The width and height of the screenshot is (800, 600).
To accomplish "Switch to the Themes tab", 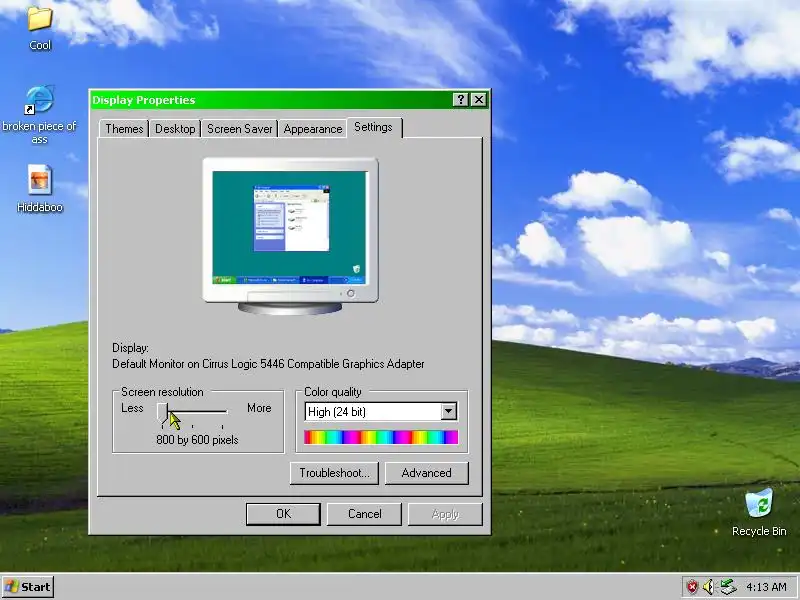I will 124,129.
